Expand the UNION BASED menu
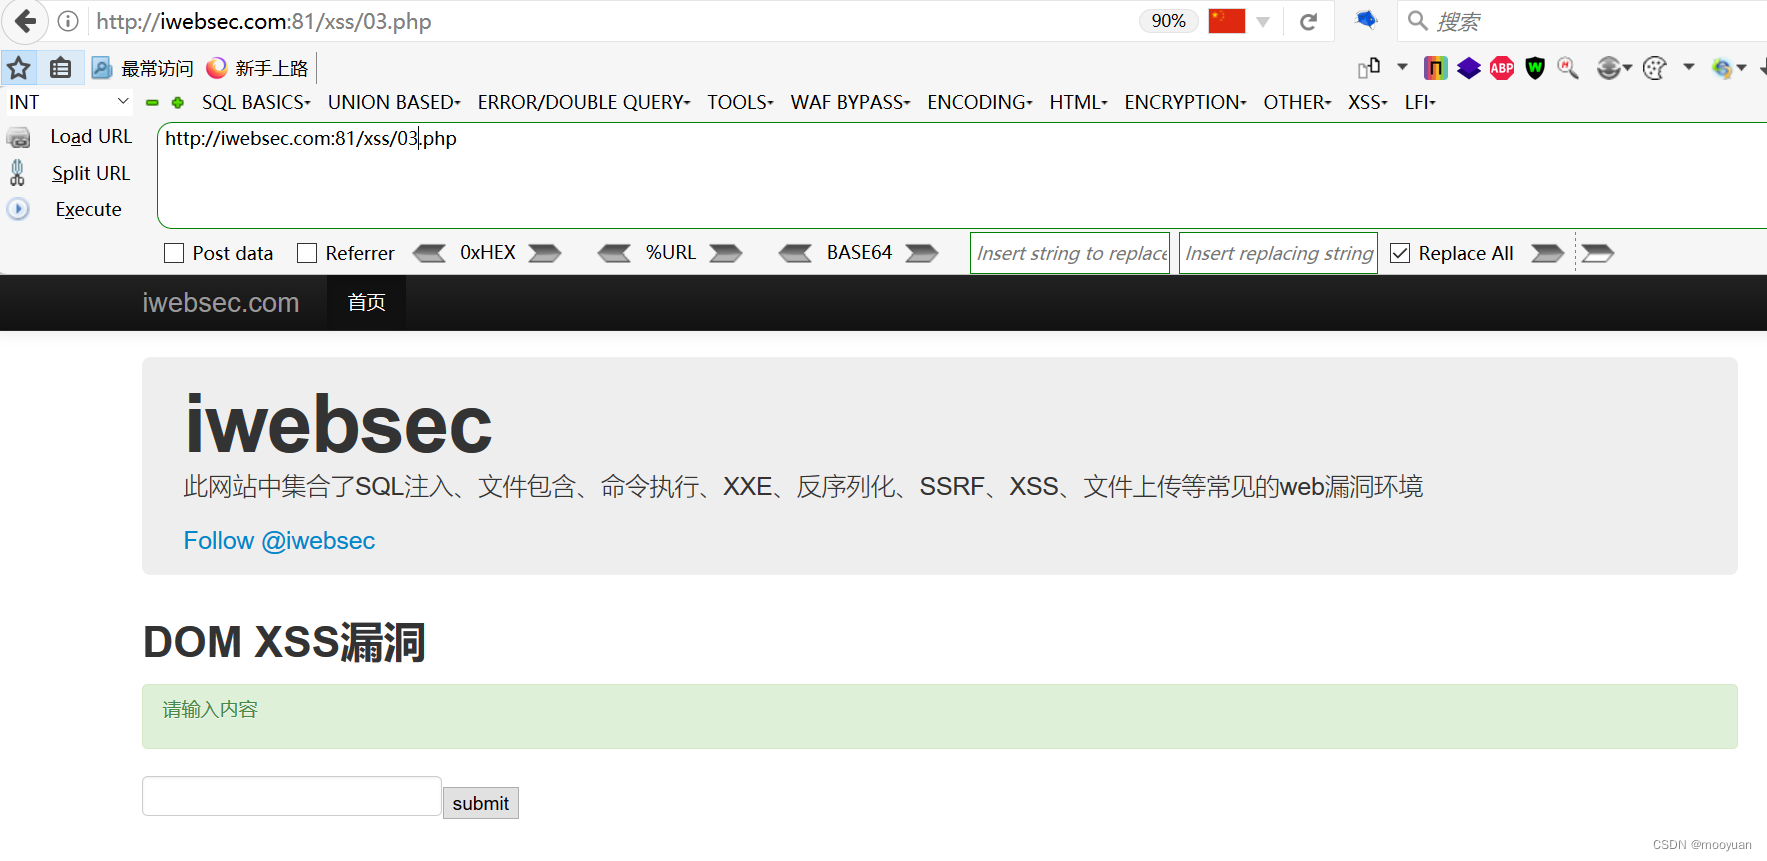 click(394, 102)
